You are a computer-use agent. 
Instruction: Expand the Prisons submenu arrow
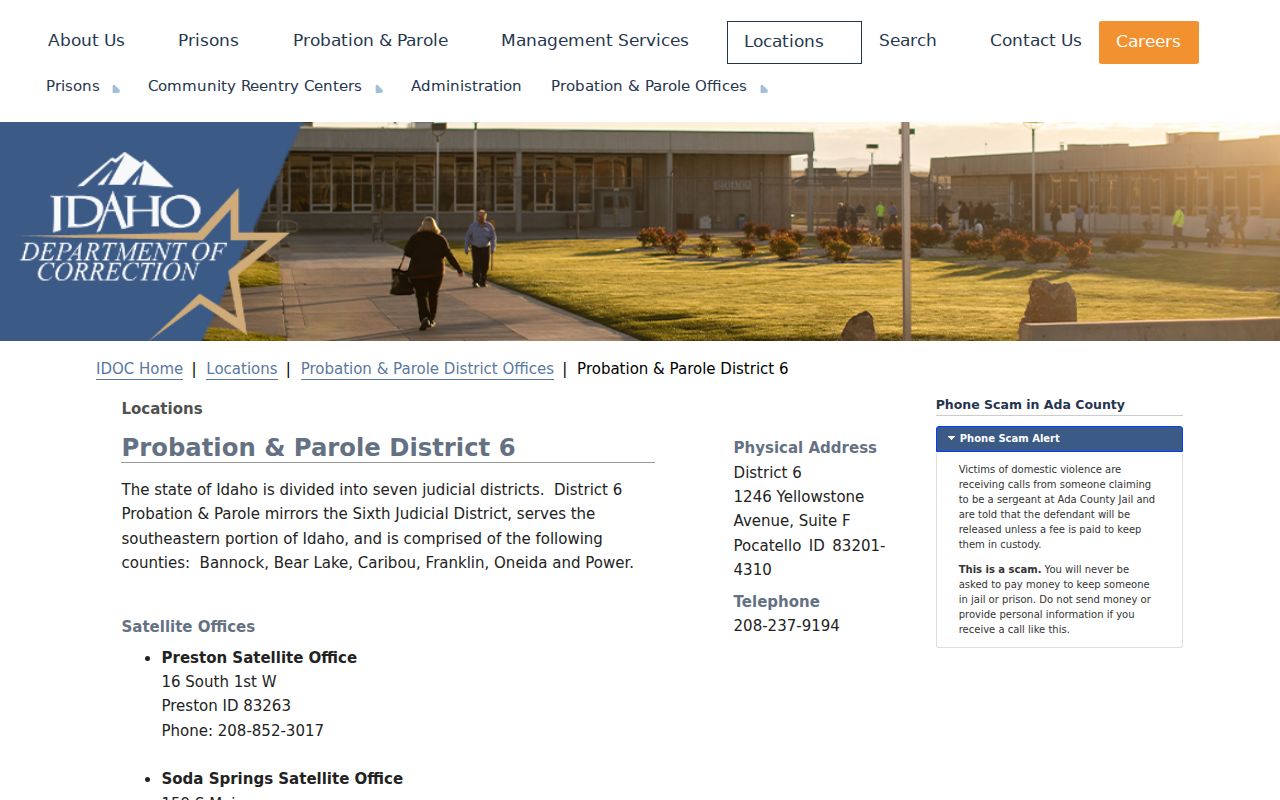pos(116,89)
